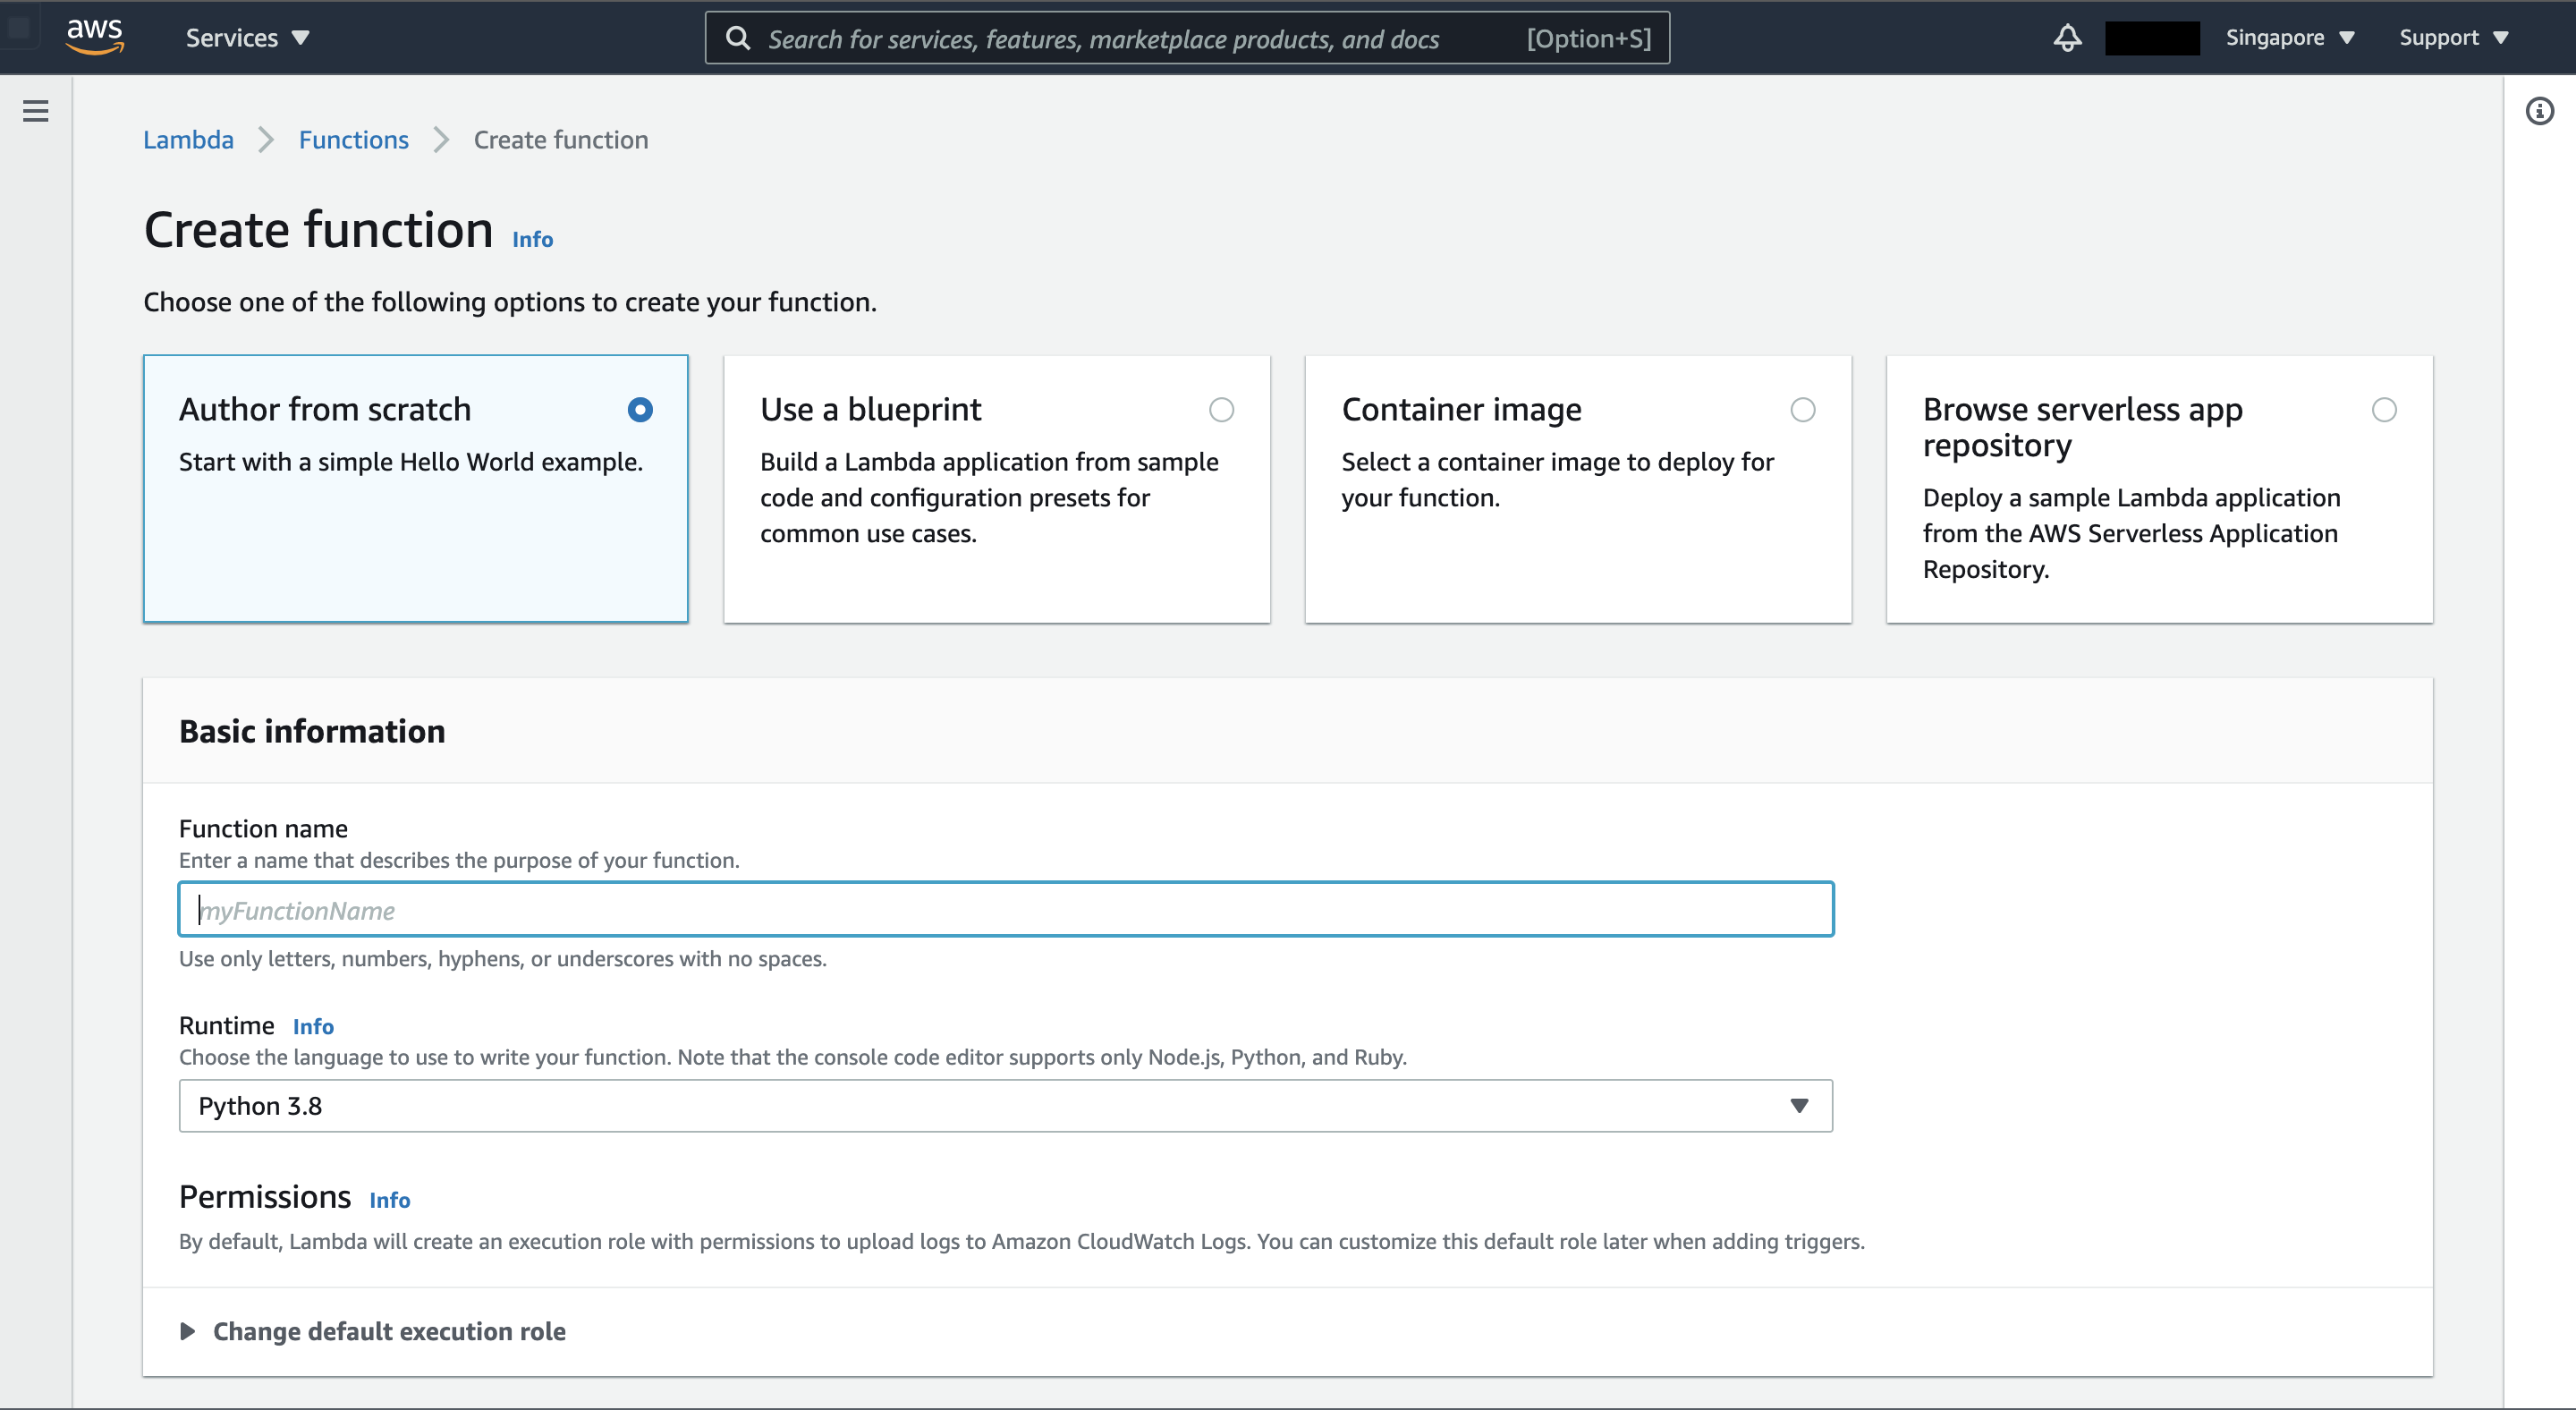Open the Singapore region dropdown

coord(2289,38)
